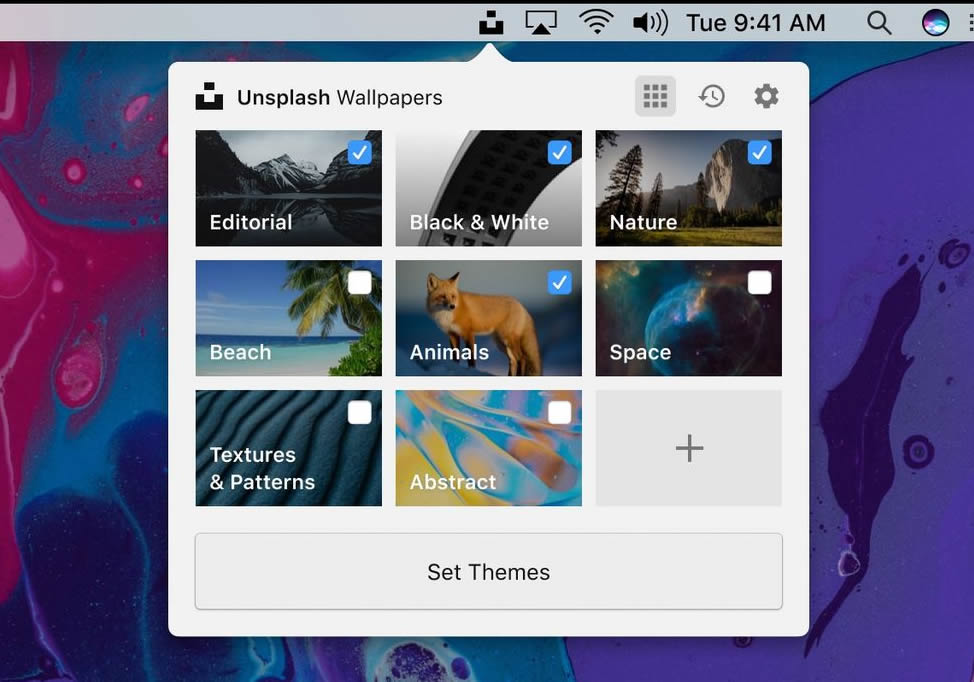Select the grid view themes icon
The width and height of the screenshot is (974, 682).
[x=655, y=97]
